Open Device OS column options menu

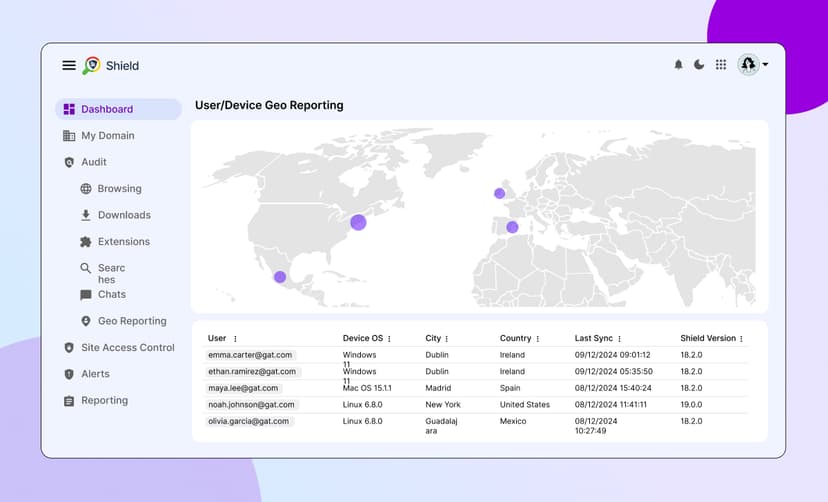(389, 339)
